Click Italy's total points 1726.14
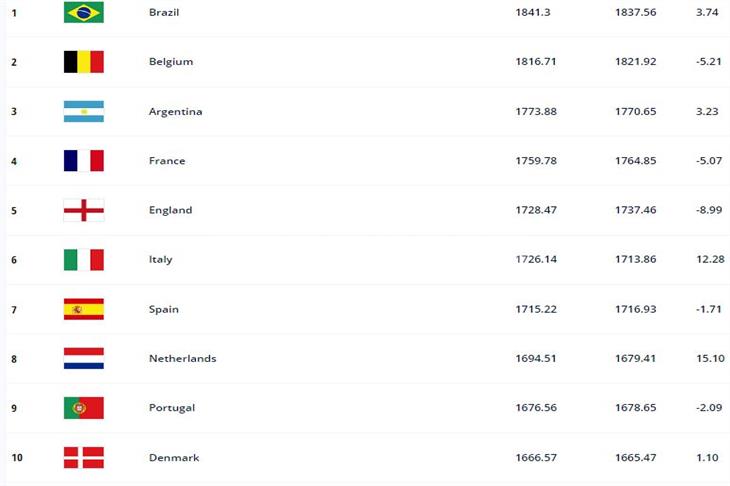Viewport: 730px width, 486px height. click(x=536, y=259)
